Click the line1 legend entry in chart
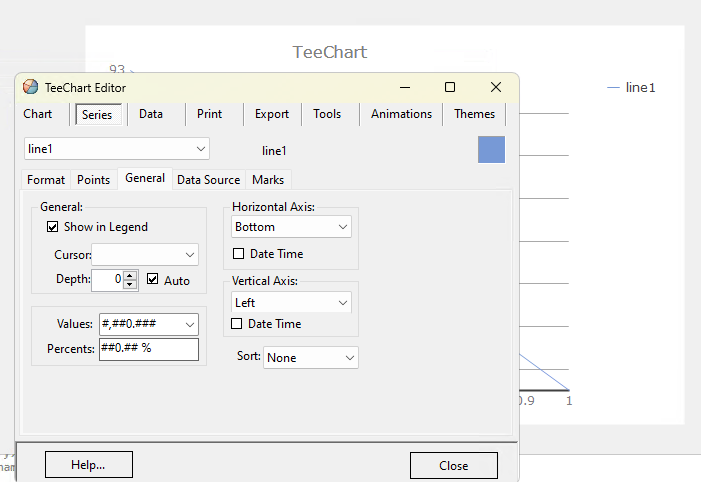The height and width of the screenshot is (482, 701). point(631,88)
